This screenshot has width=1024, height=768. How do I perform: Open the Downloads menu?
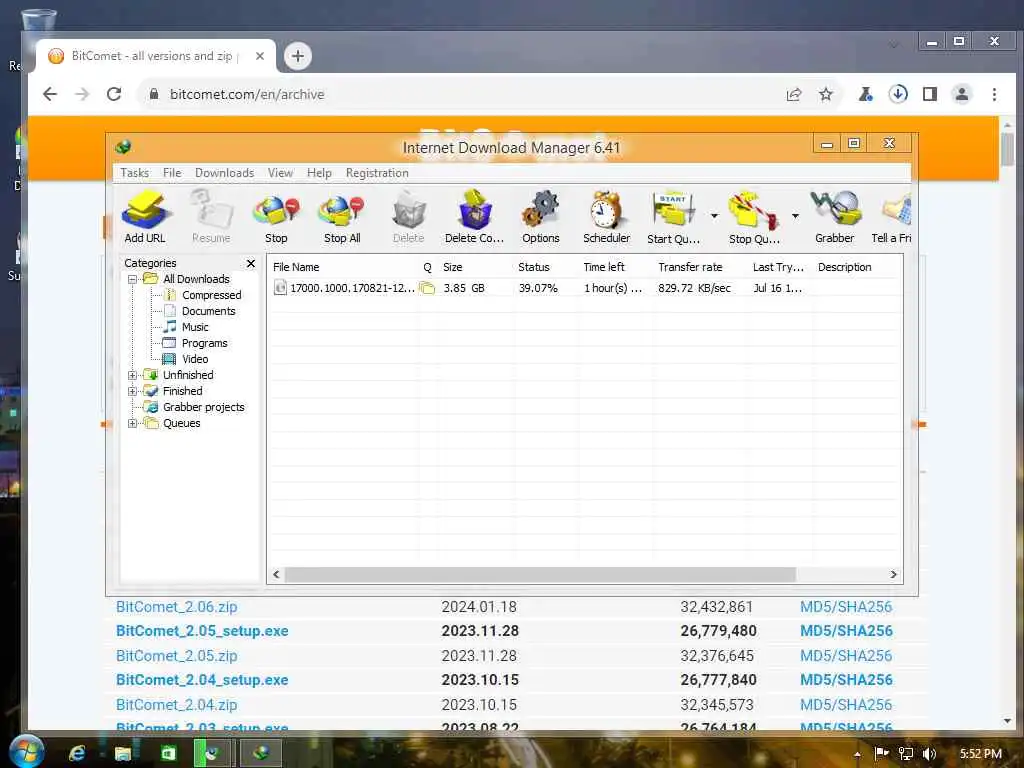point(224,173)
